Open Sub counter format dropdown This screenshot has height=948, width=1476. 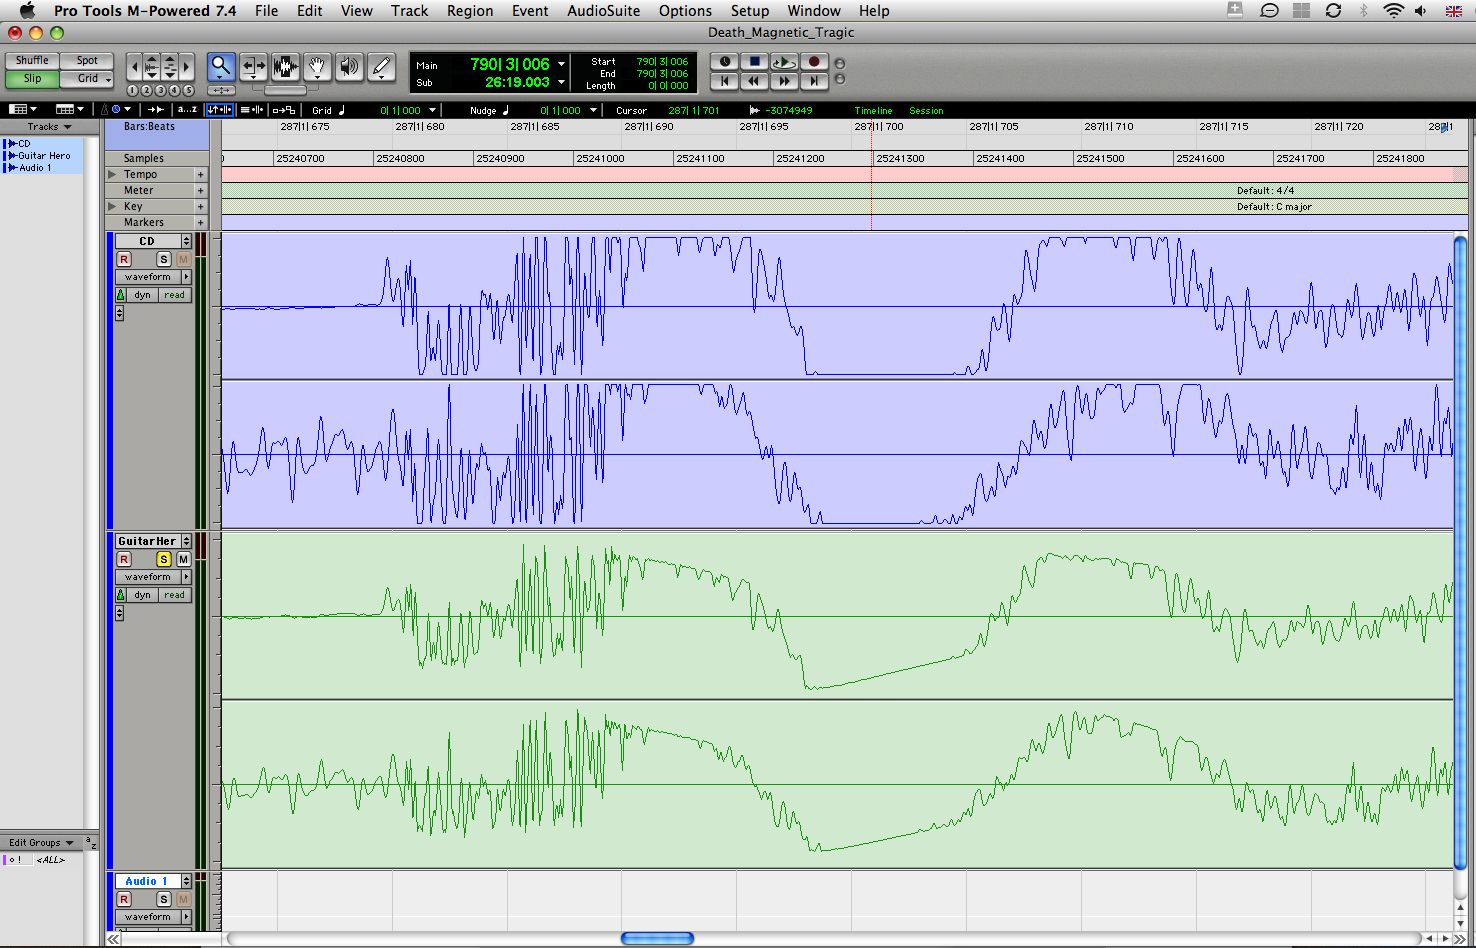click(561, 82)
